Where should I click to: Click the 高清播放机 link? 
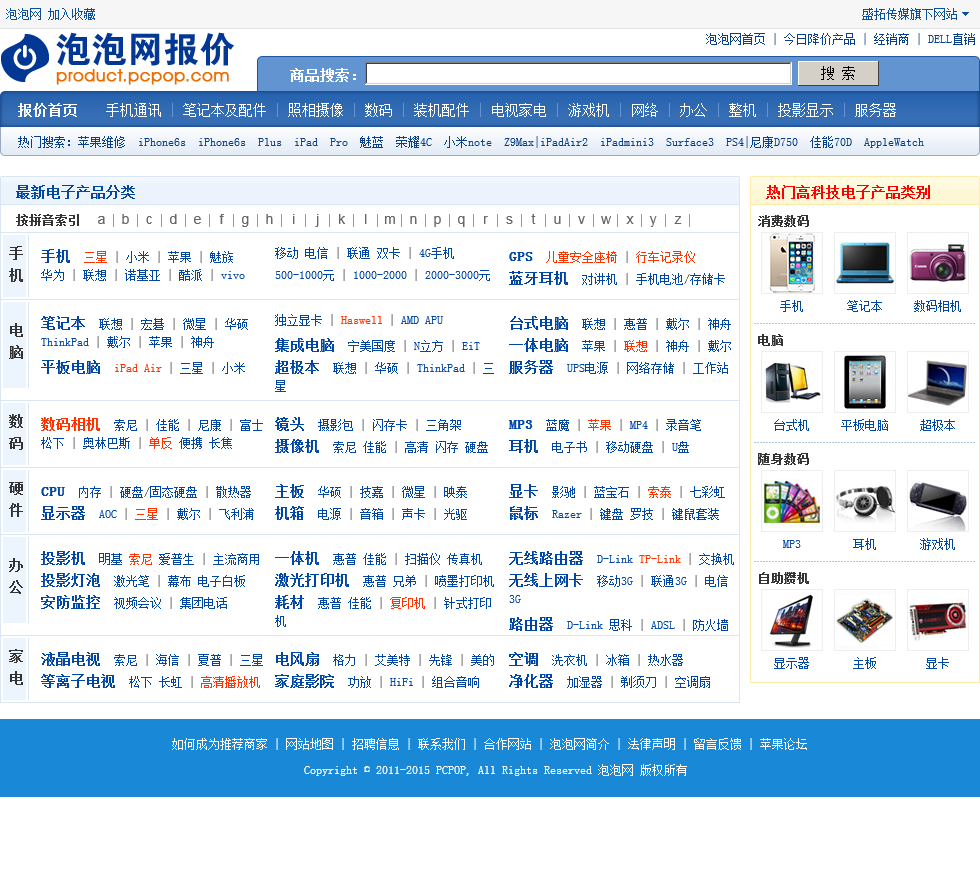[x=230, y=682]
